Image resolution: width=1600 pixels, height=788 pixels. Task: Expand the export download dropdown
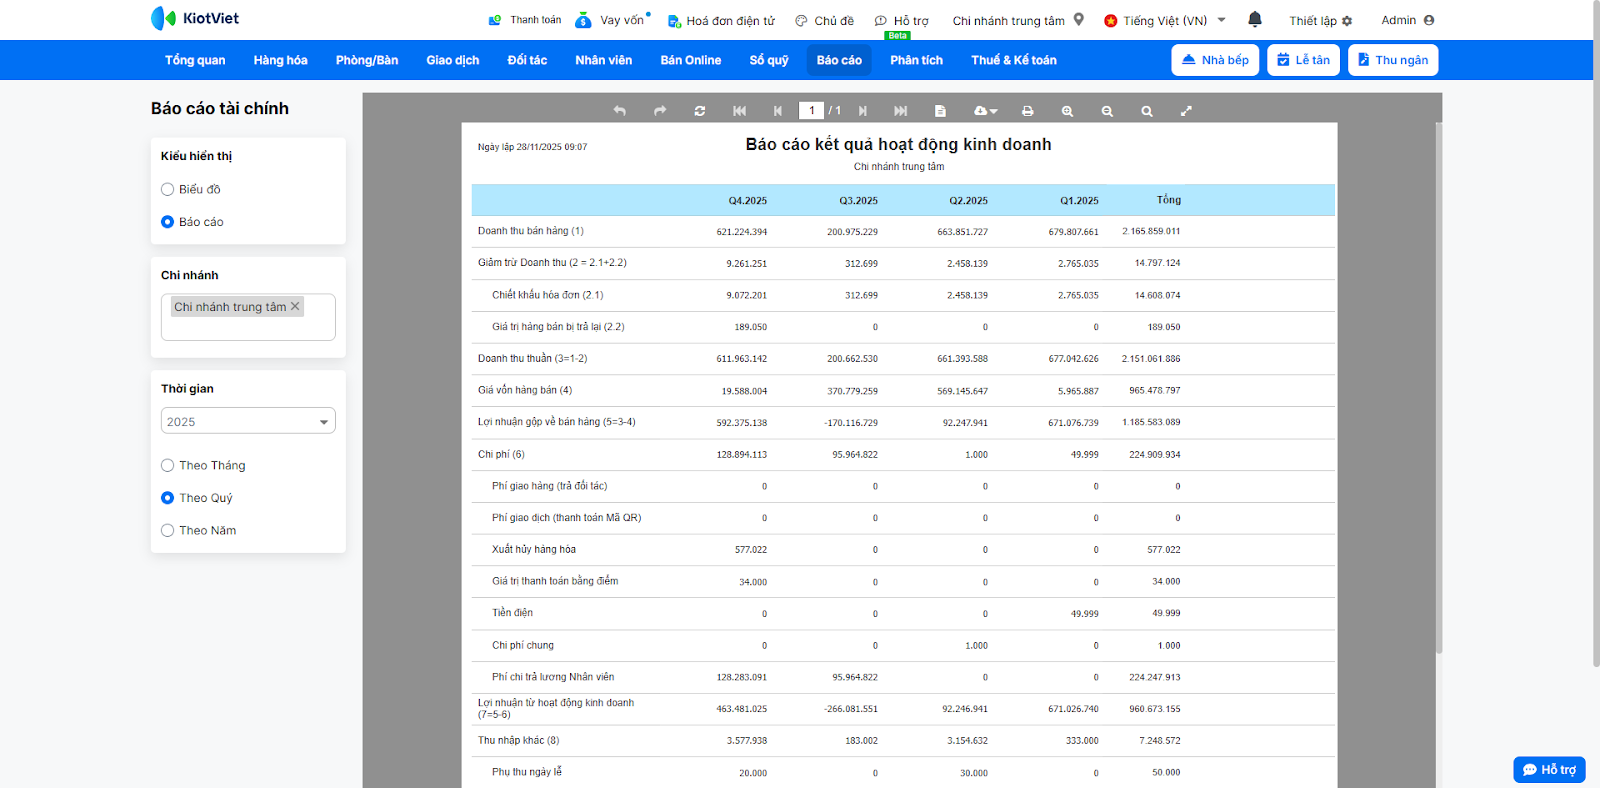click(x=985, y=111)
